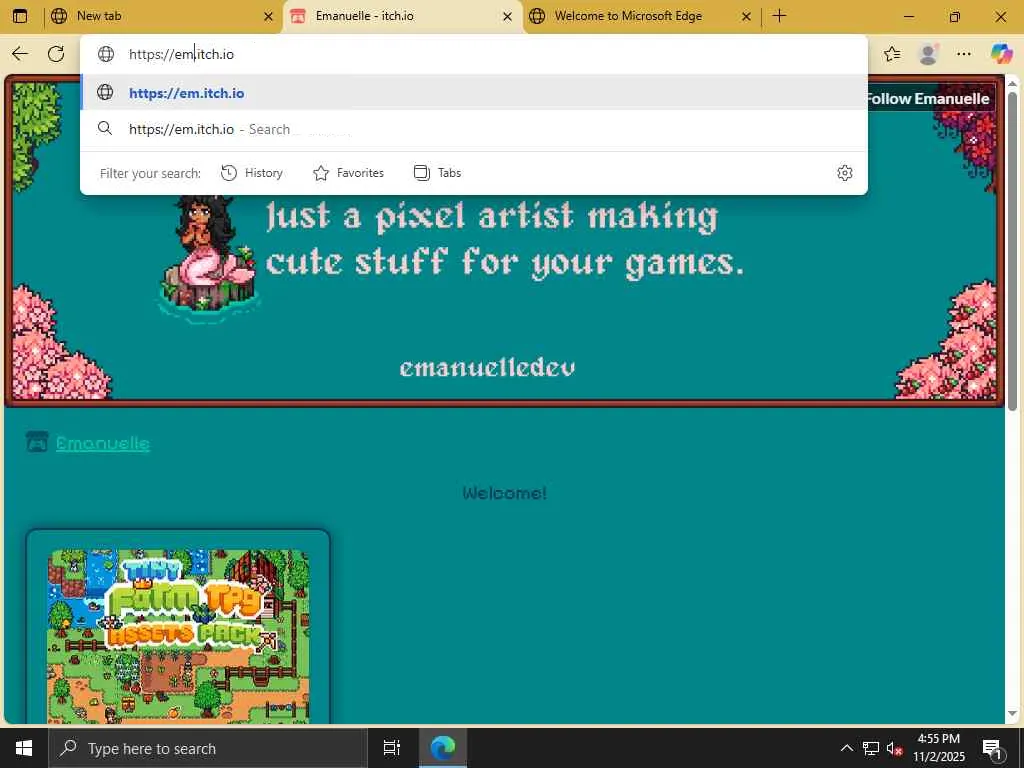
Task: Choose the https://em.itch.io URL suggestion
Action: 474,93
